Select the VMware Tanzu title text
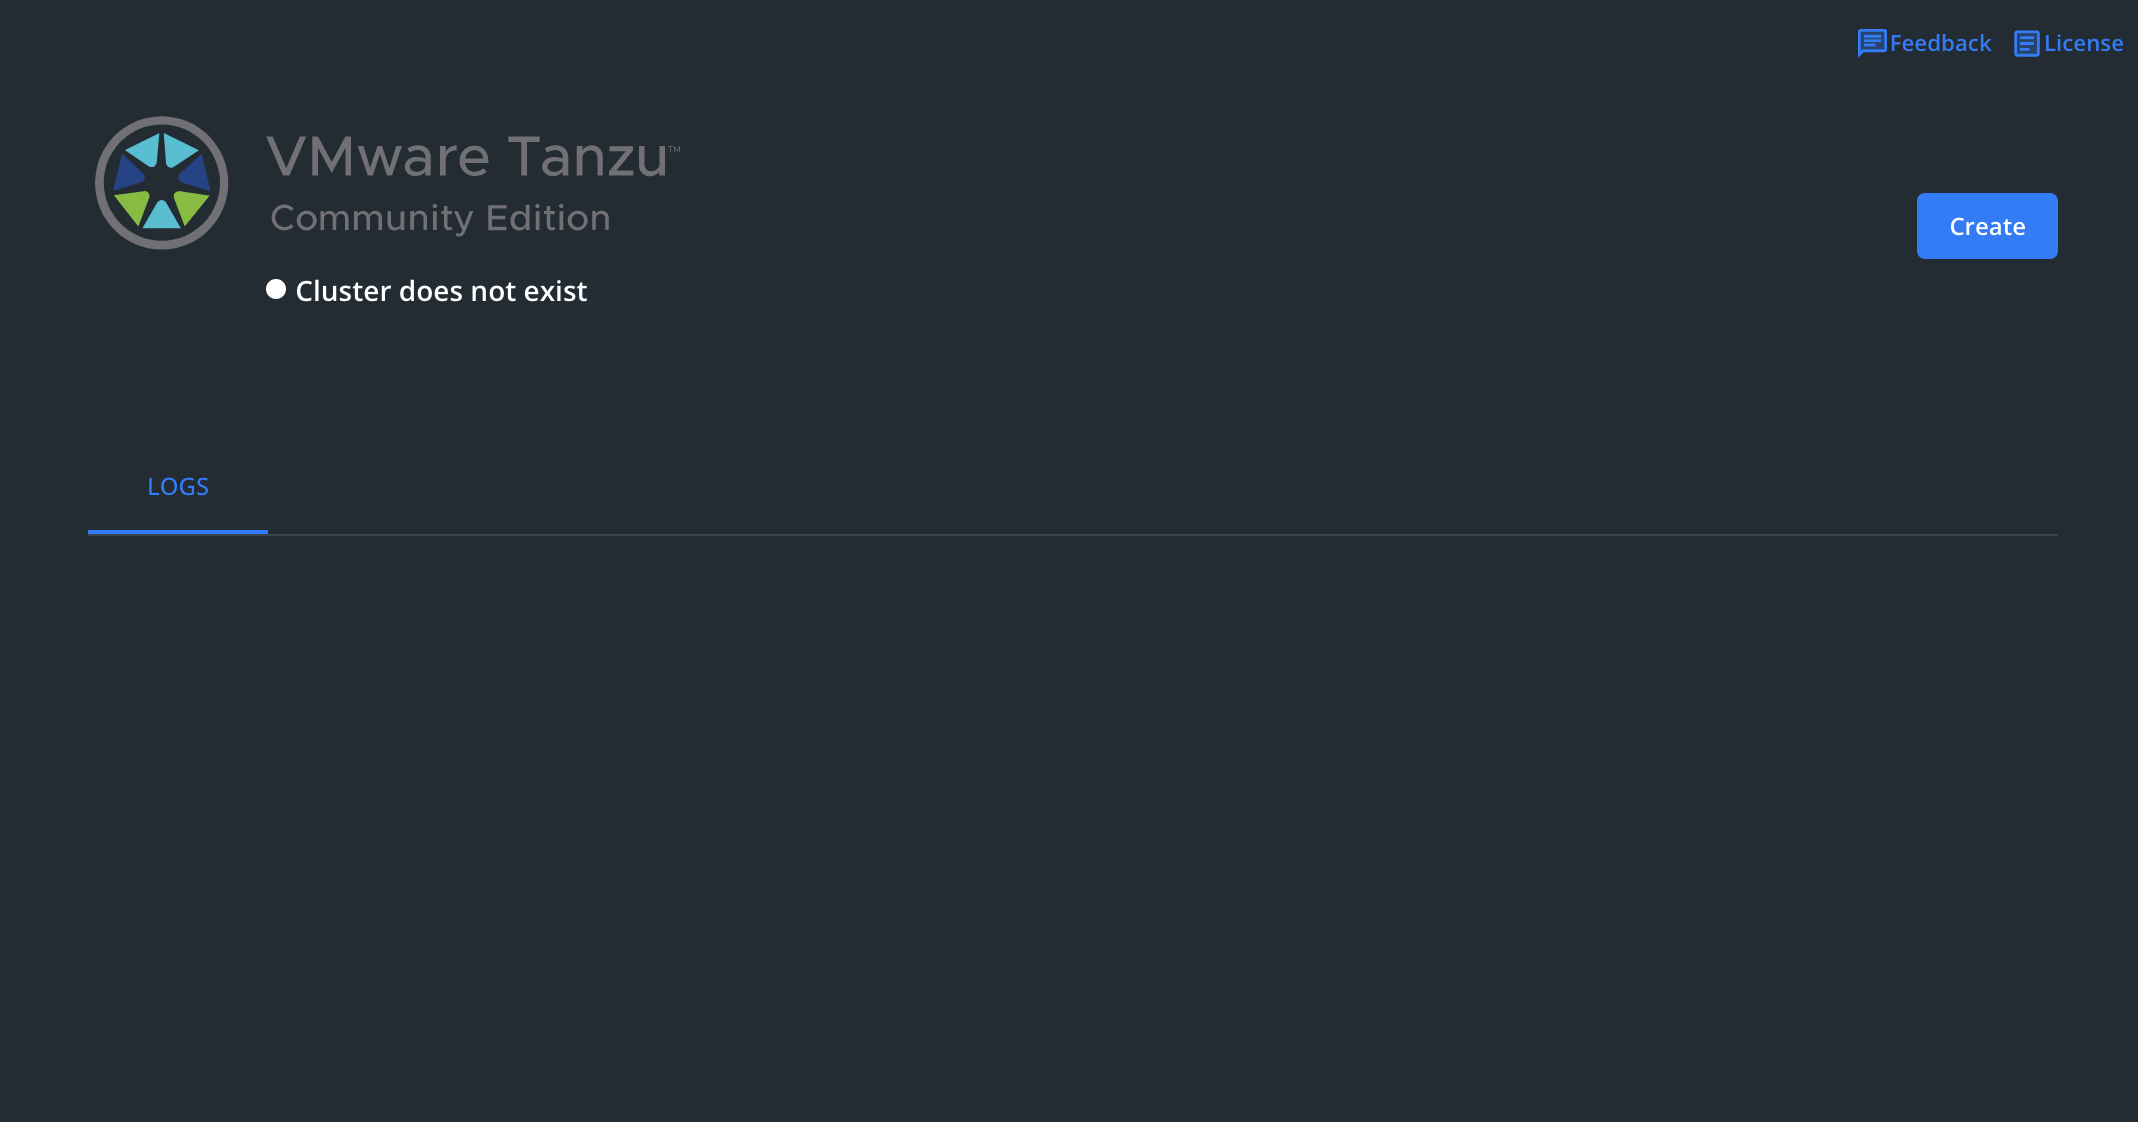2138x1122 pixels. (x=470, y=156)
